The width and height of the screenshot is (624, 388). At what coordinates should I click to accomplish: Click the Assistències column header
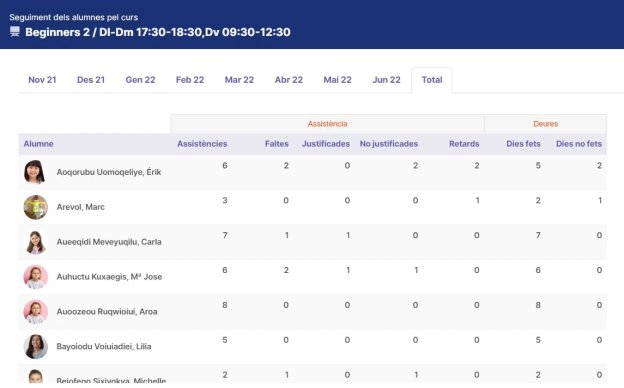pyautogui.click(x=202, y=144)
